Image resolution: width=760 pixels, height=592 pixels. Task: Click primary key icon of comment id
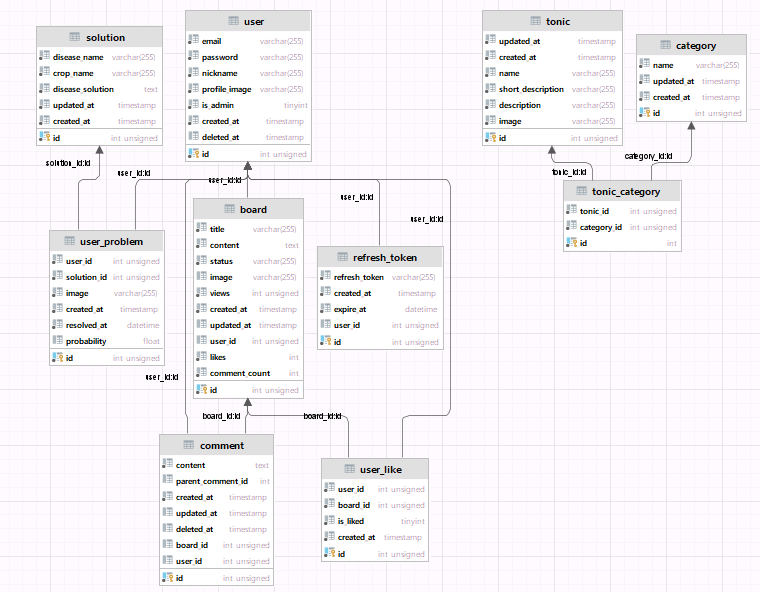(168, 577)
